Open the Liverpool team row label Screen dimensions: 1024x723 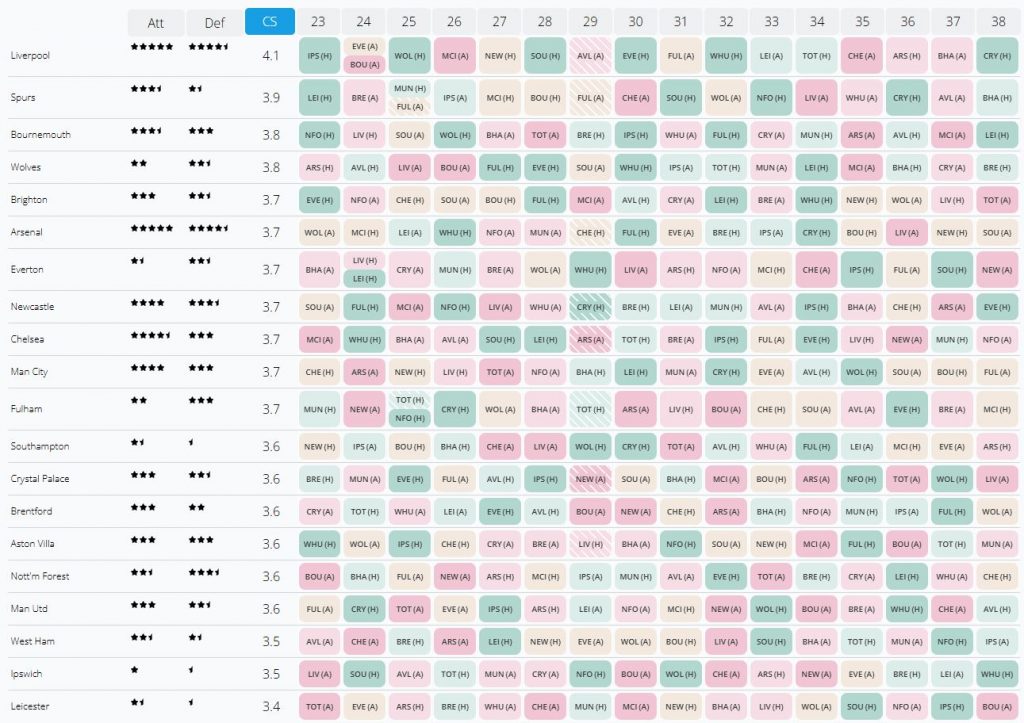click(x=30, y=56)
